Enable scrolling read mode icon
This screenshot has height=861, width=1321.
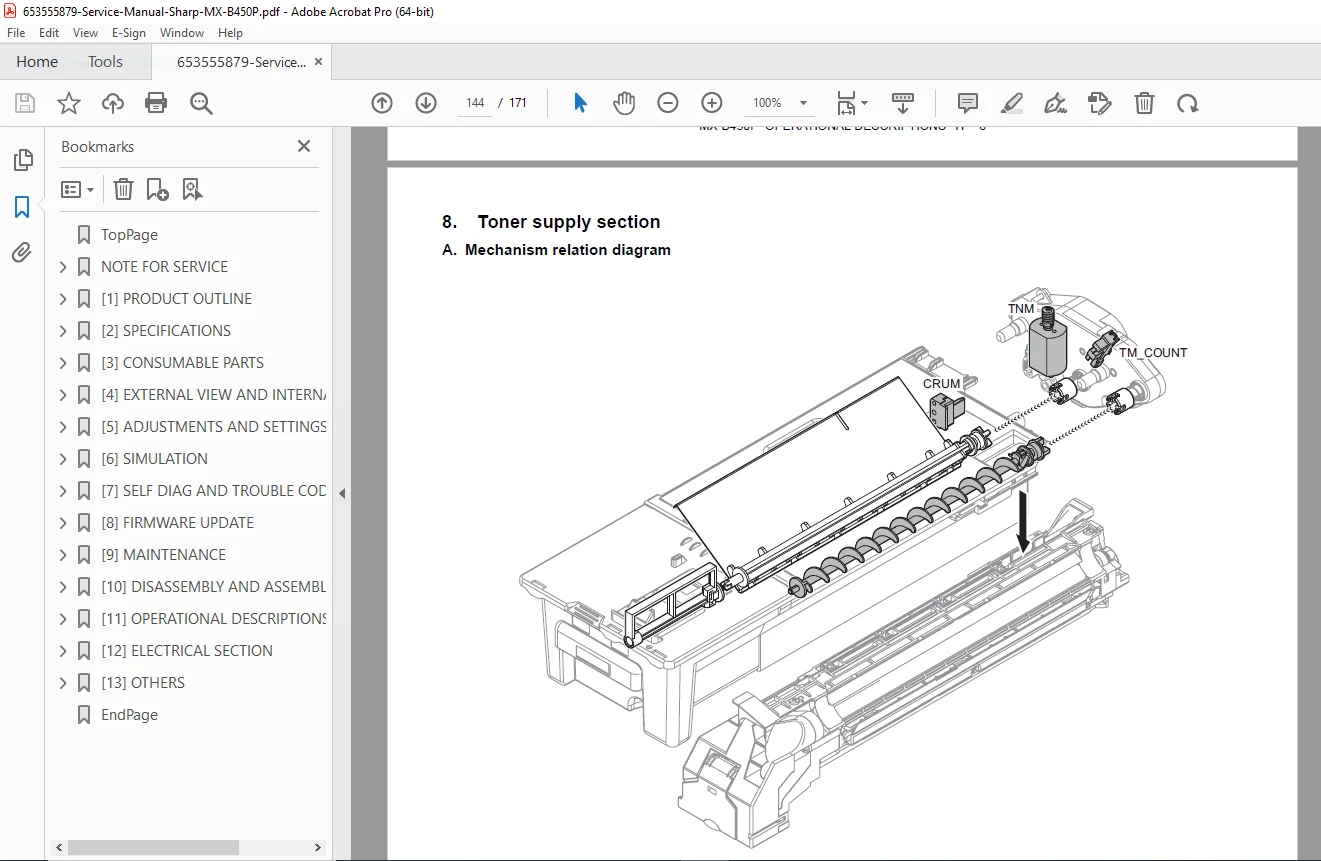point(903,103)
